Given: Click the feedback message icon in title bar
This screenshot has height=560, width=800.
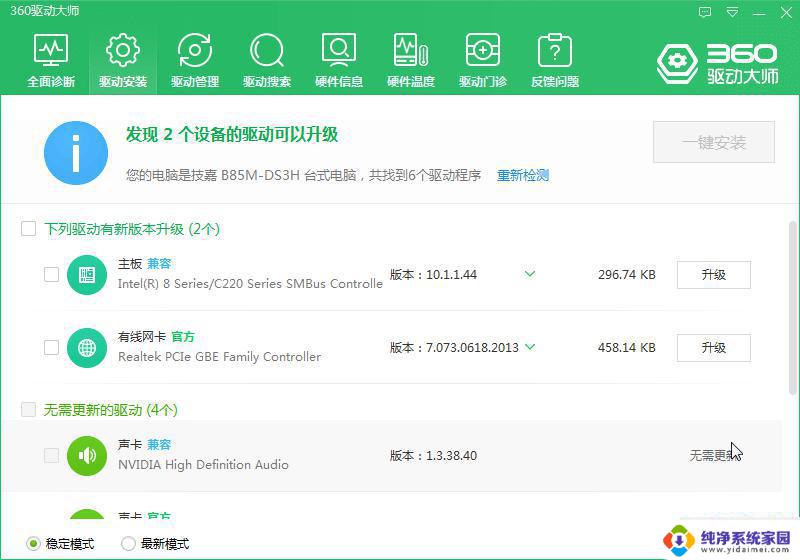Looking at the screenshot, I should point(705,12).
